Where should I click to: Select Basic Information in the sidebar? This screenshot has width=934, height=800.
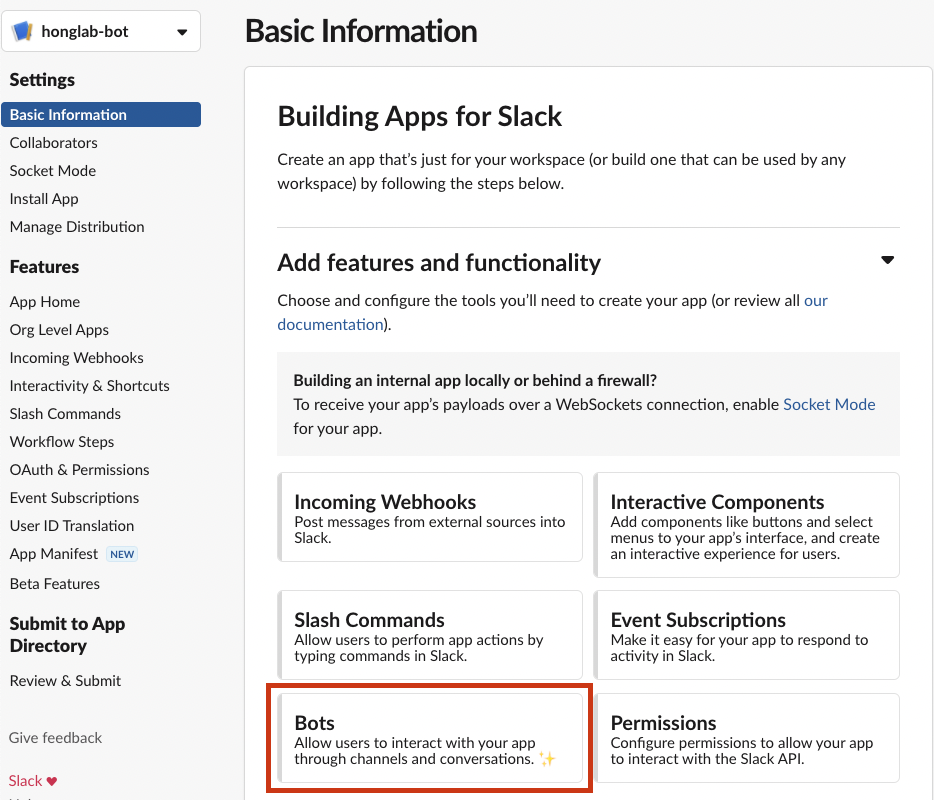click(101, 114)
